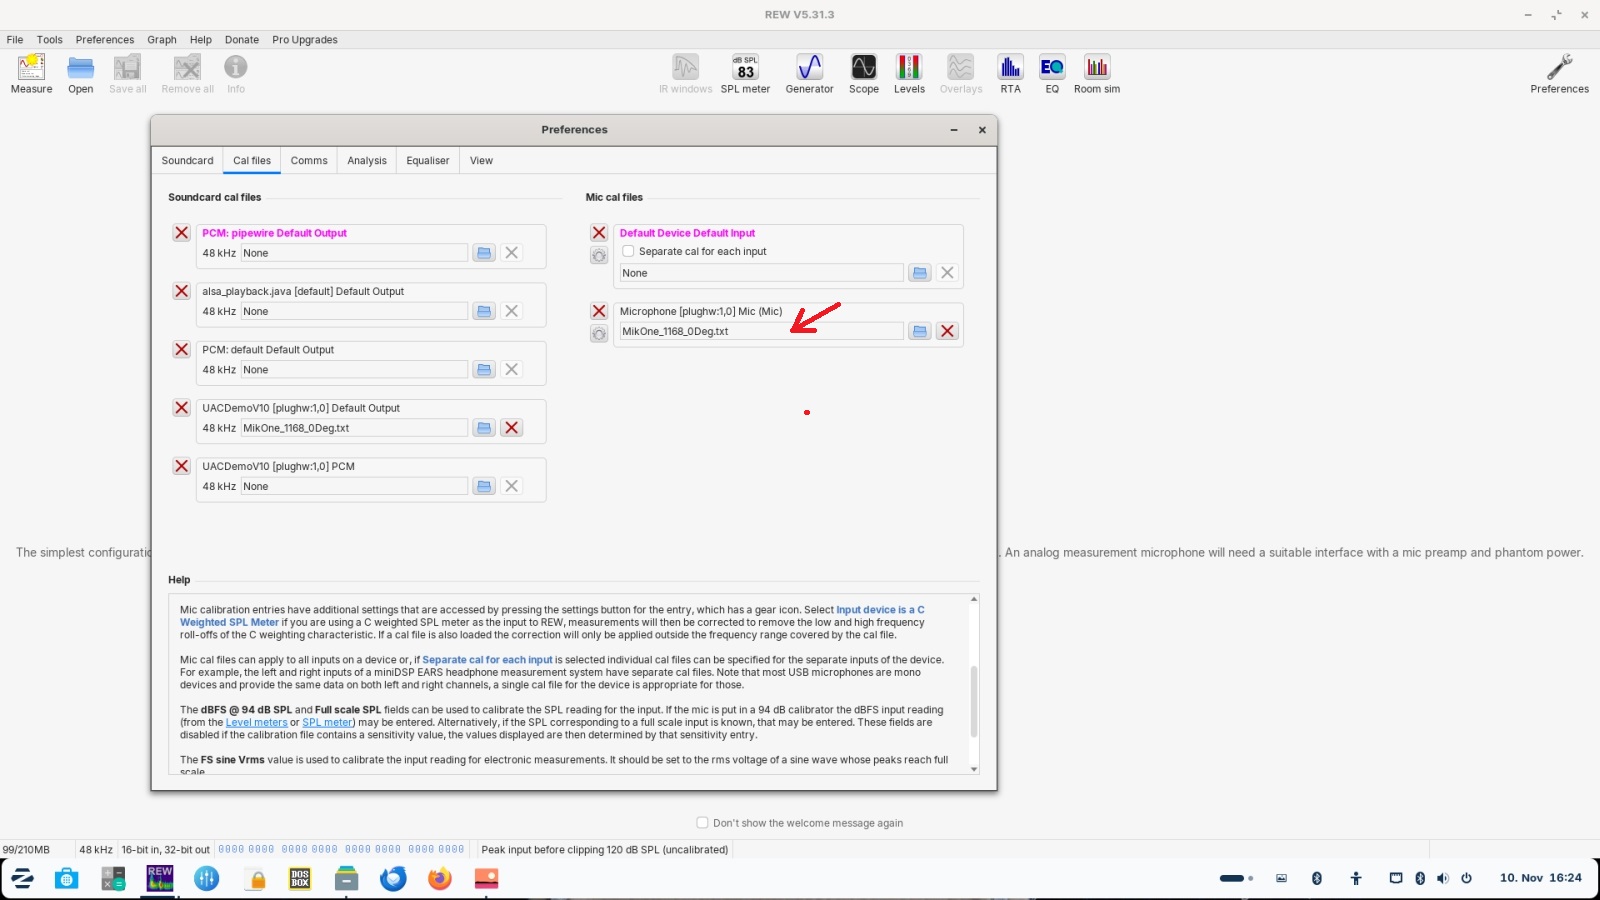Switch to the Equaliser tab
This screenshot has width=1600, height=900.
click(427, 161)
